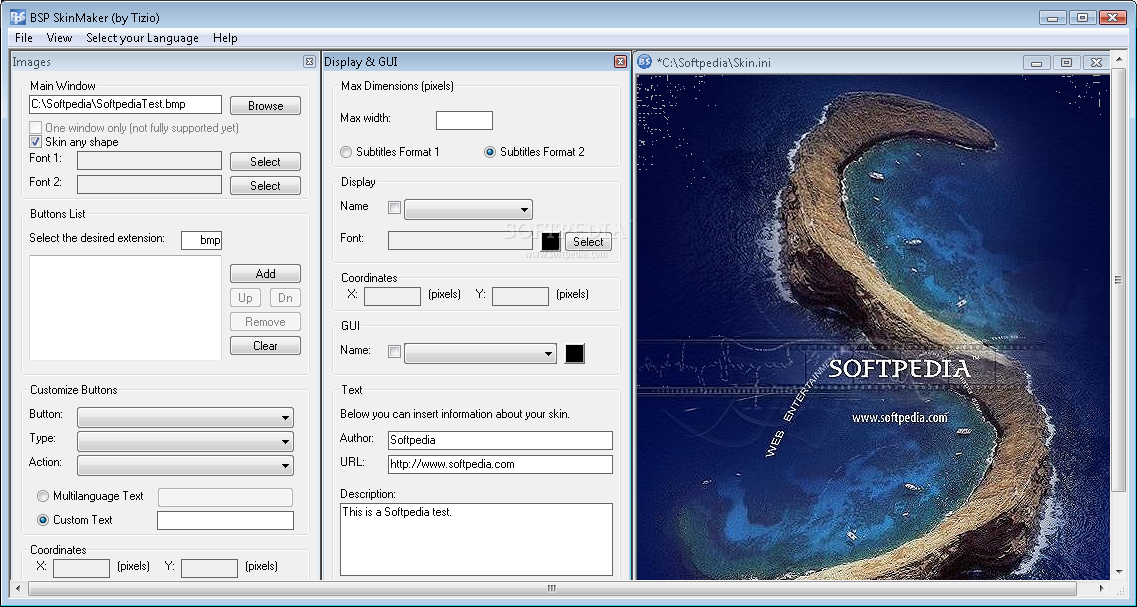Screen dimensions: 1137x607
Task: Click the Custom Text input field
Action: 226,520
